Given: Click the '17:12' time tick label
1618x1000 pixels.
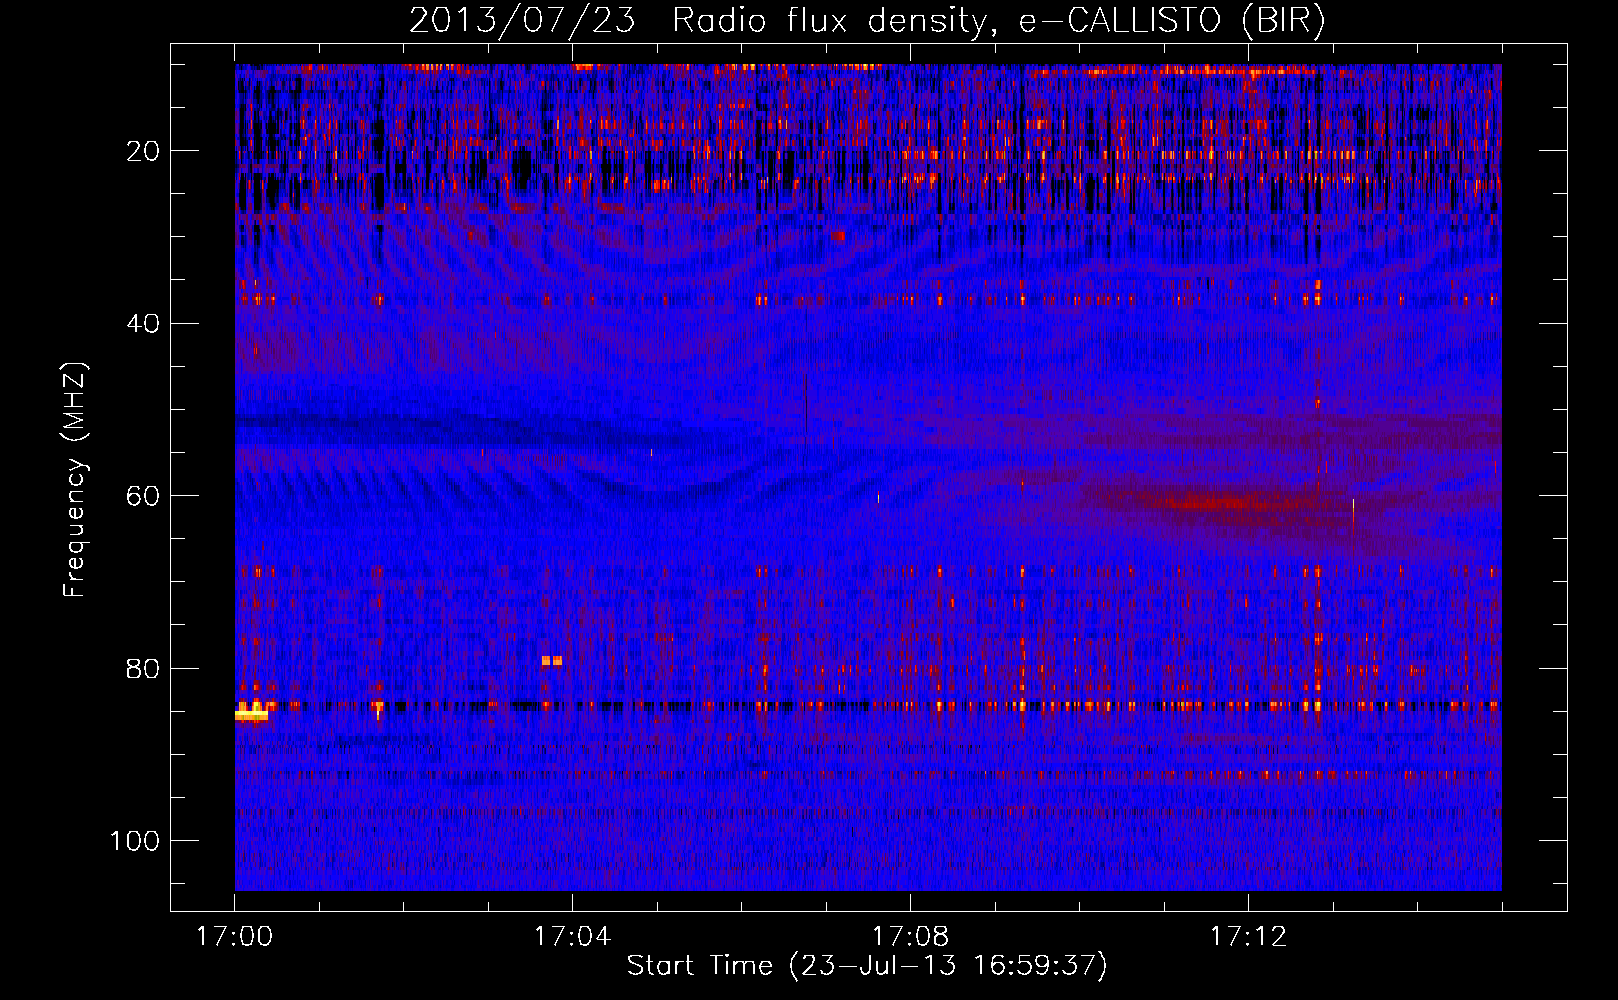Looking at the screenshot, I should [1248, 937].
